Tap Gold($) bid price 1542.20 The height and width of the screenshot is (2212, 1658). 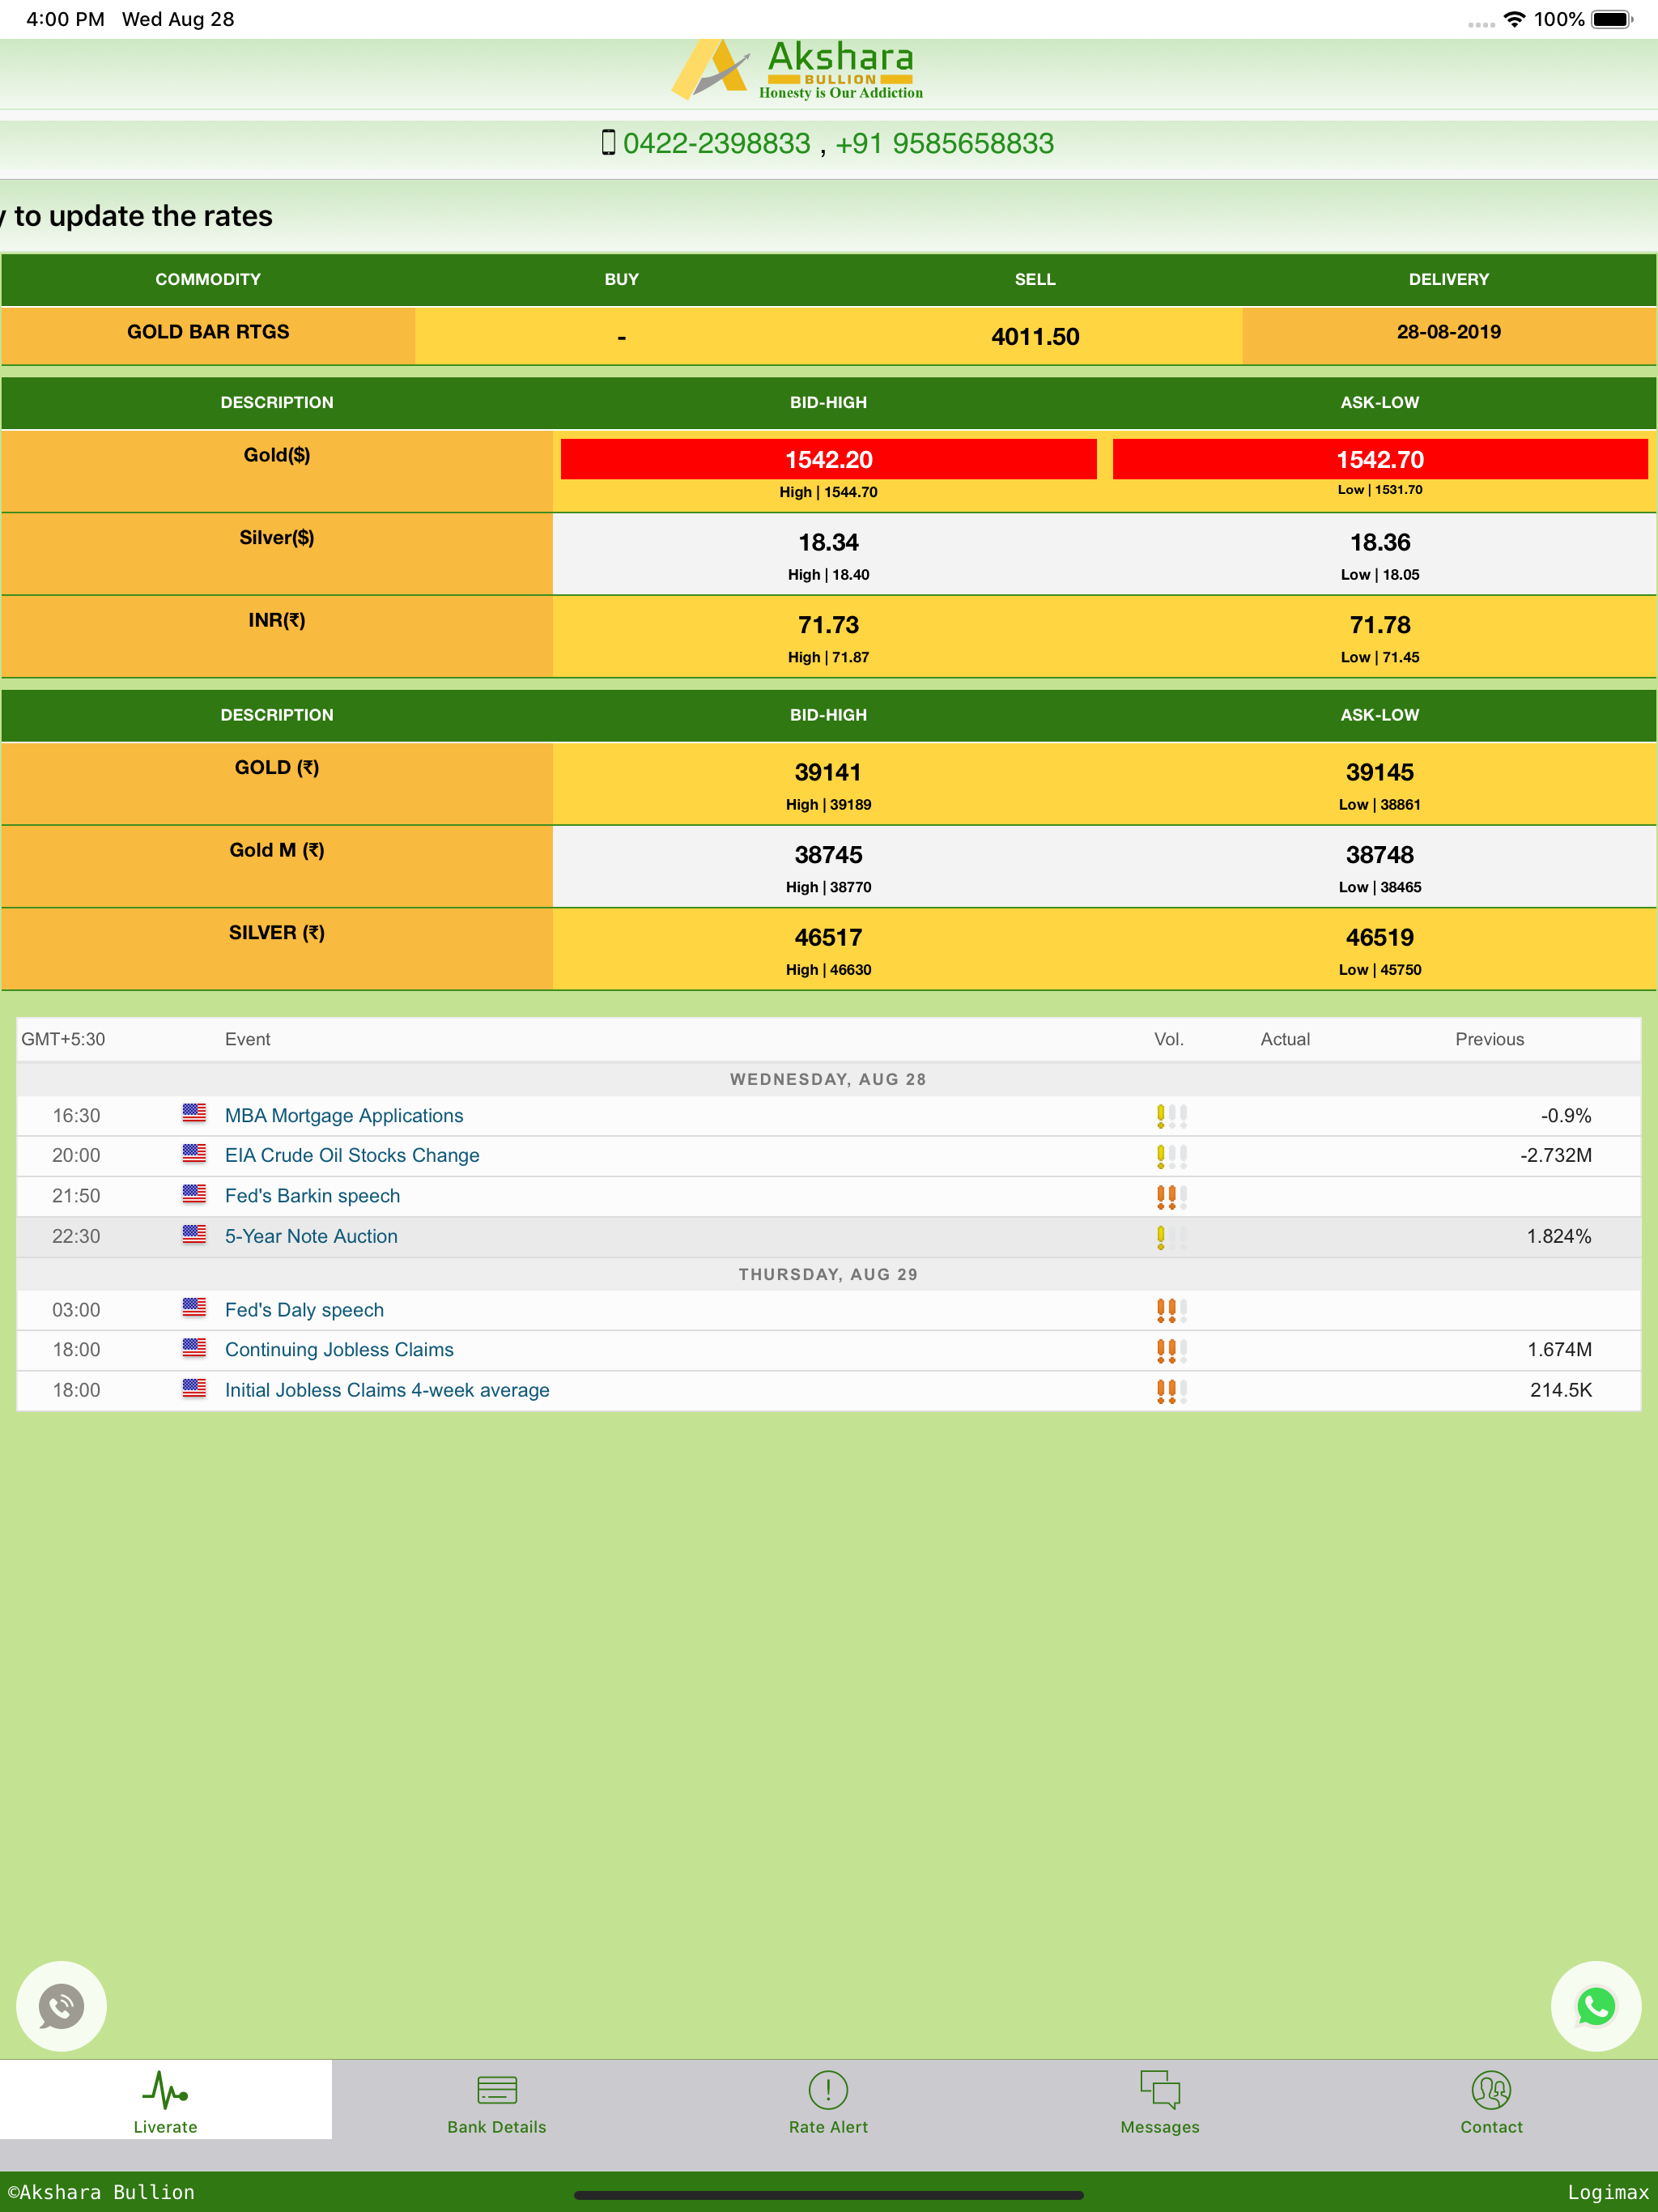point(828,459)
